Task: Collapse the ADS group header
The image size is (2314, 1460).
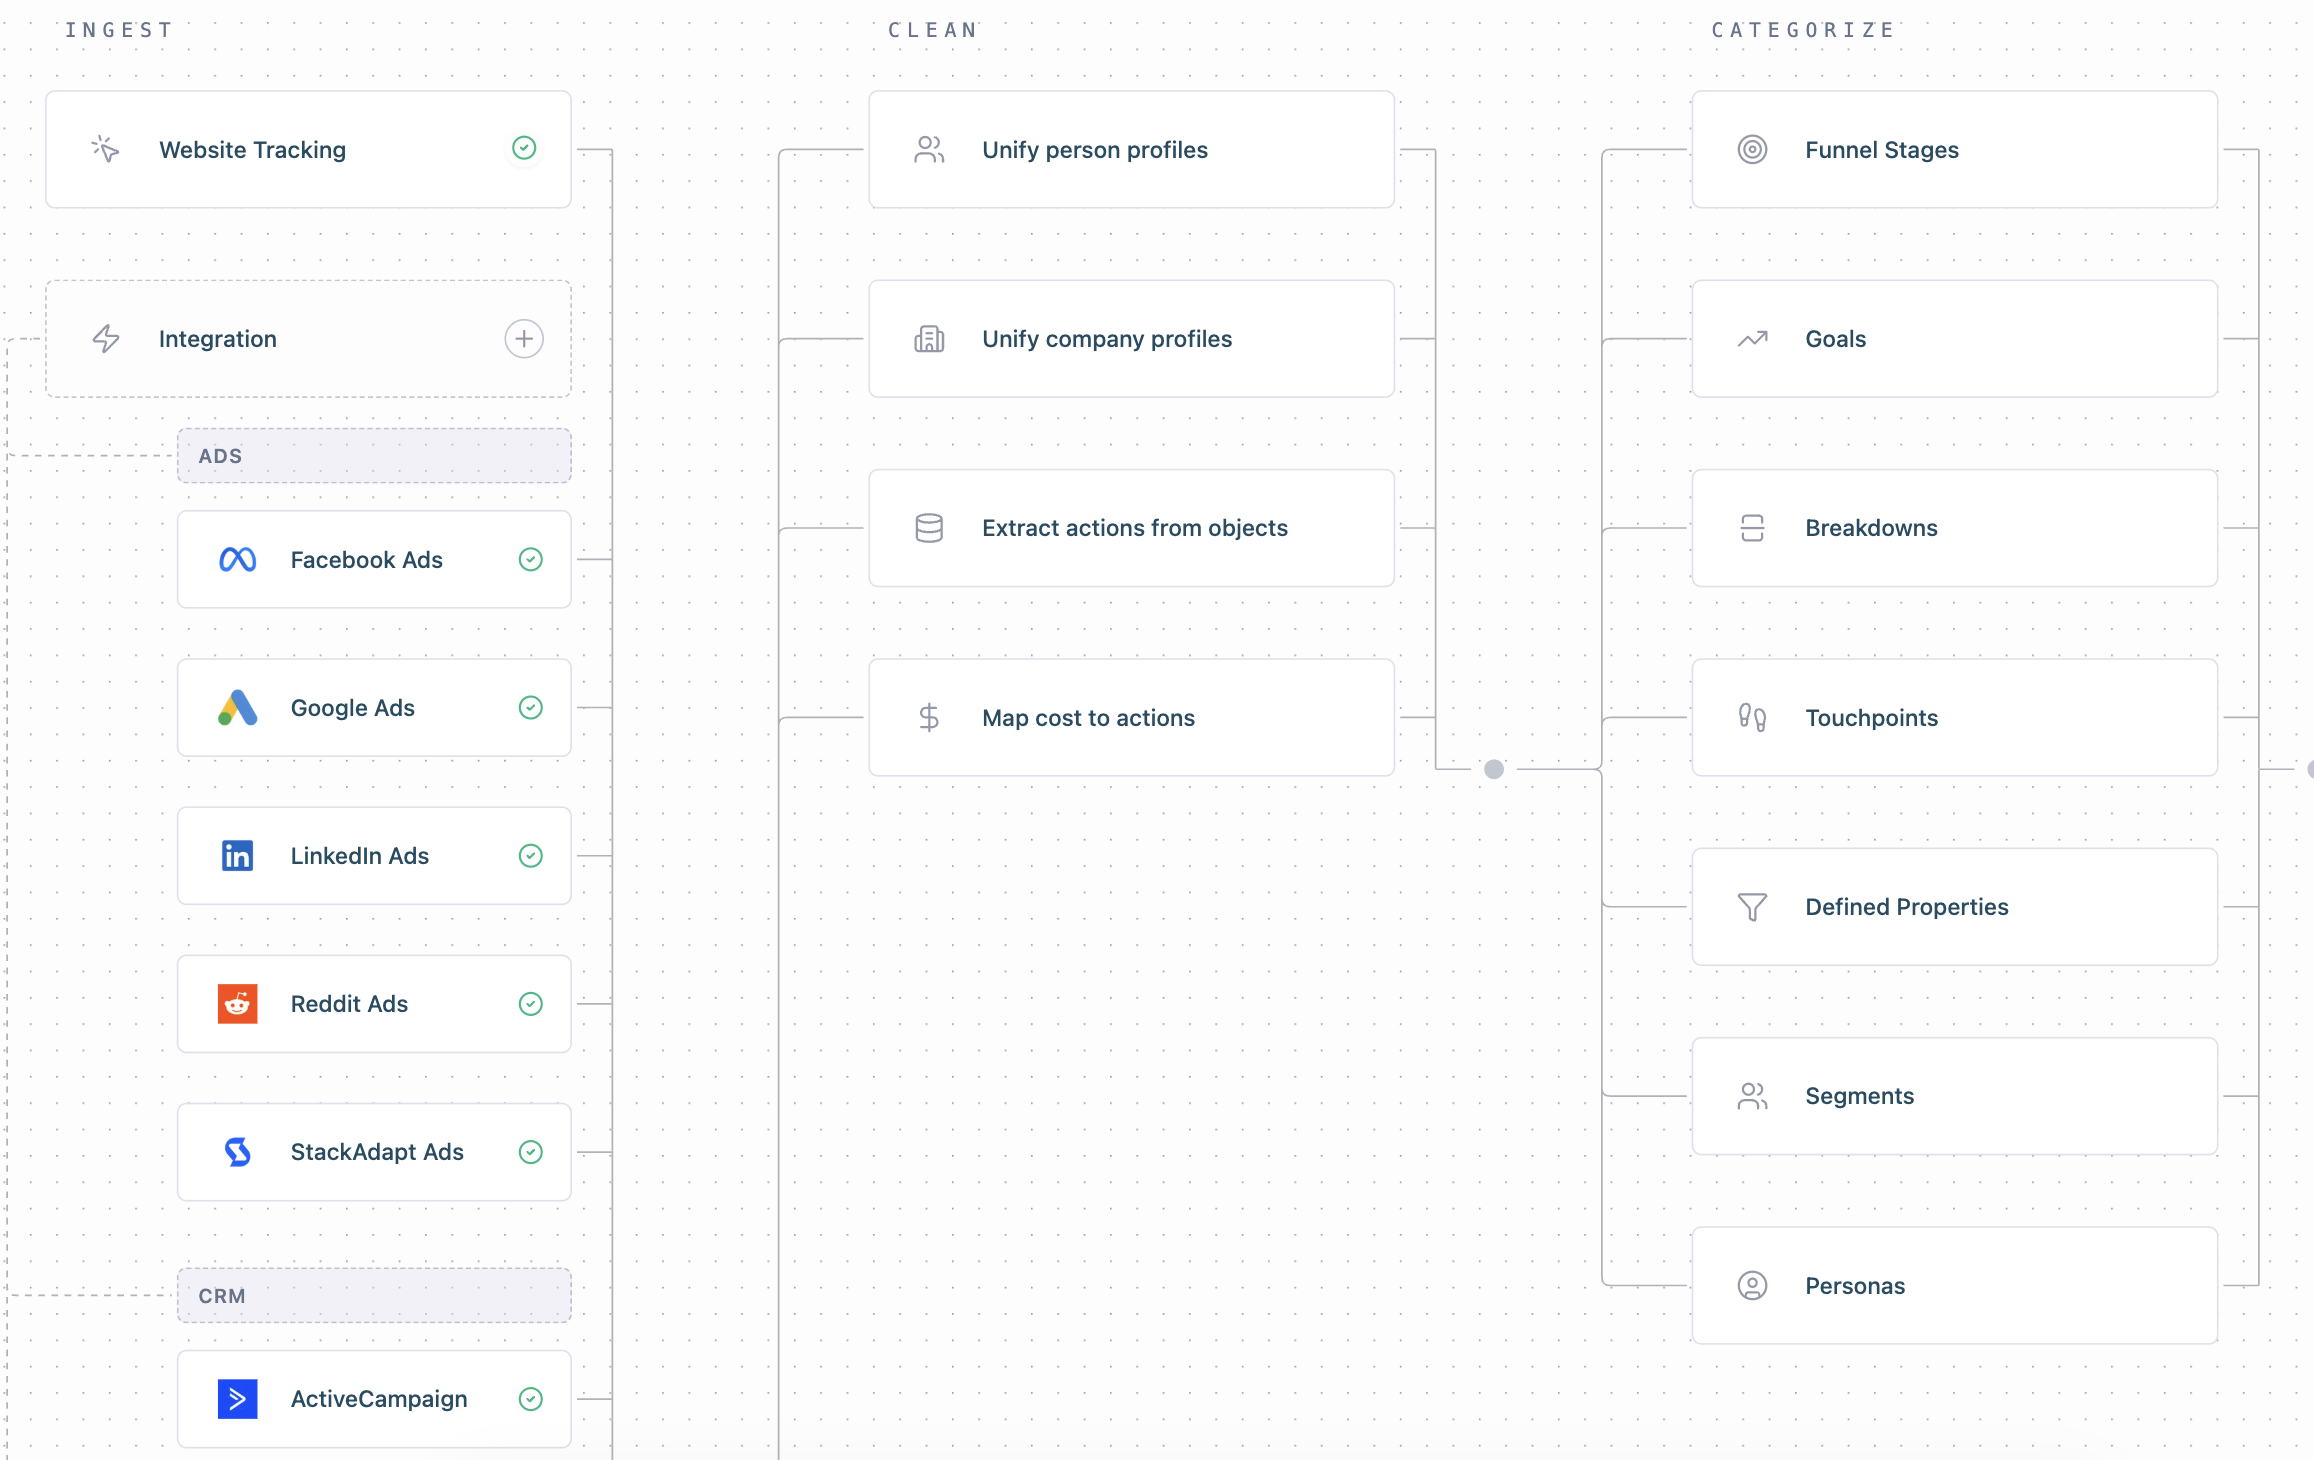Action: tap(374, 456)
